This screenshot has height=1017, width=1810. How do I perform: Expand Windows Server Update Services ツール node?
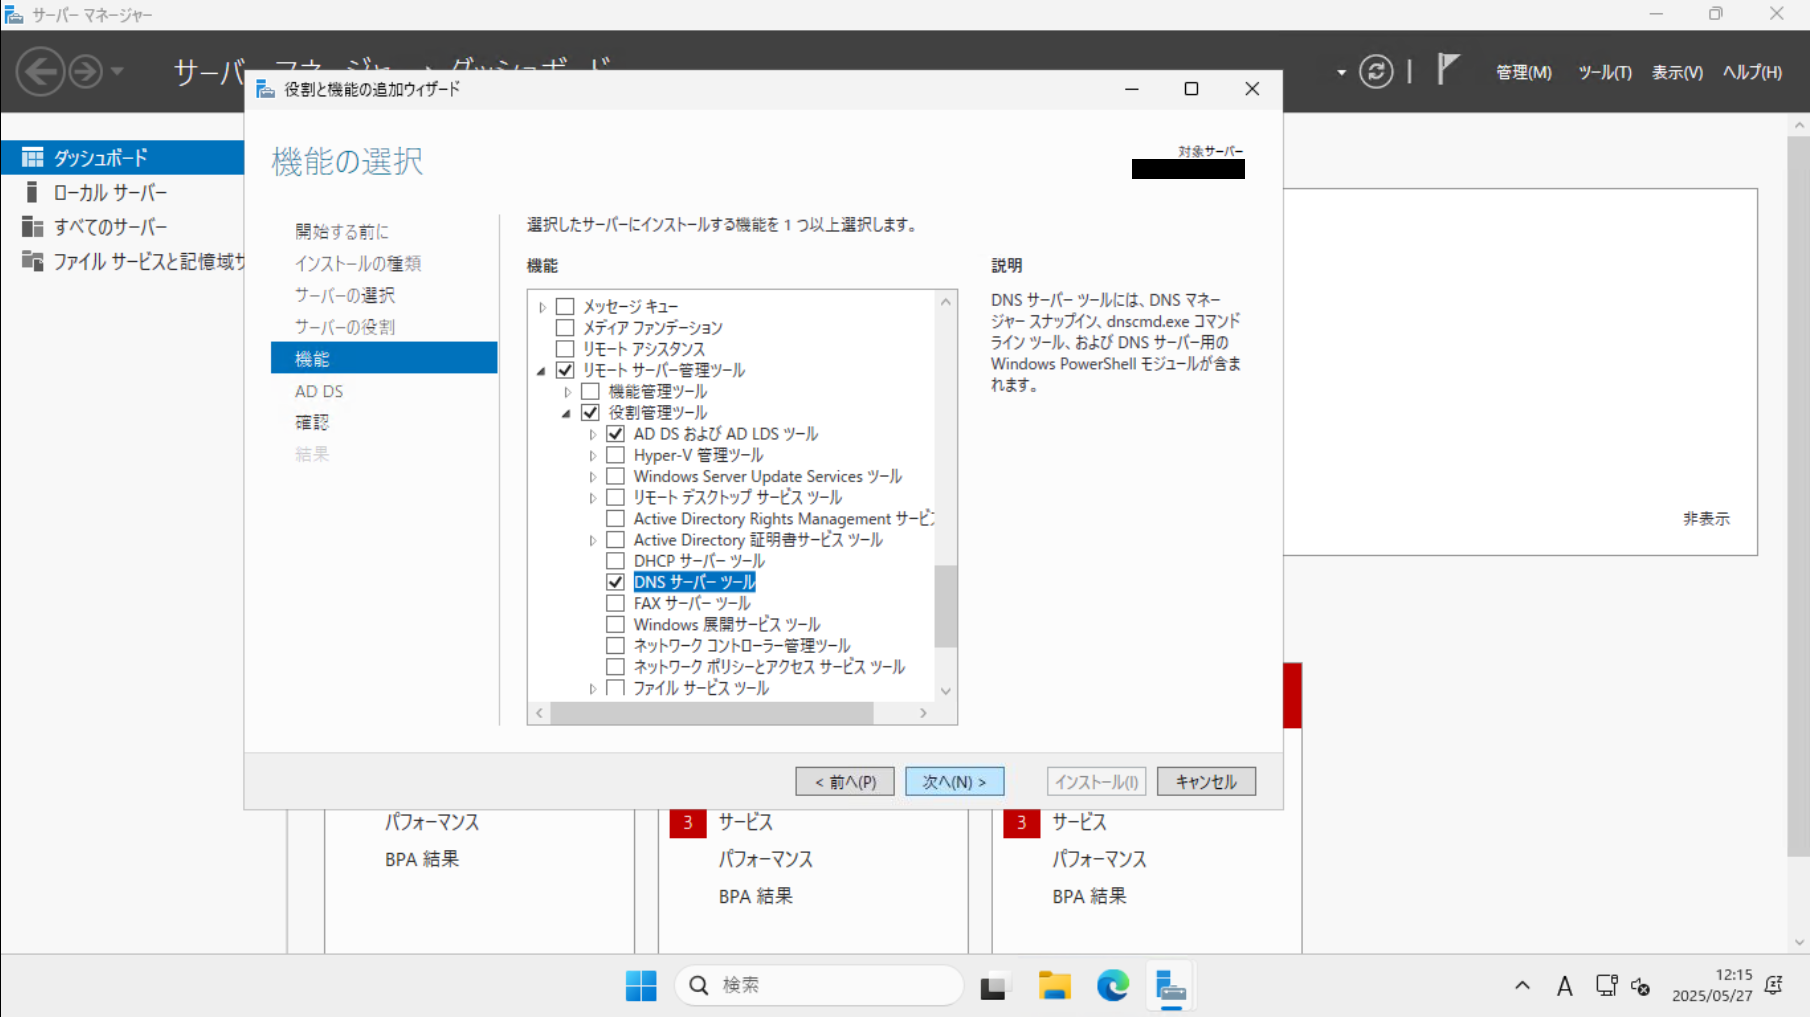coord(592,477)
